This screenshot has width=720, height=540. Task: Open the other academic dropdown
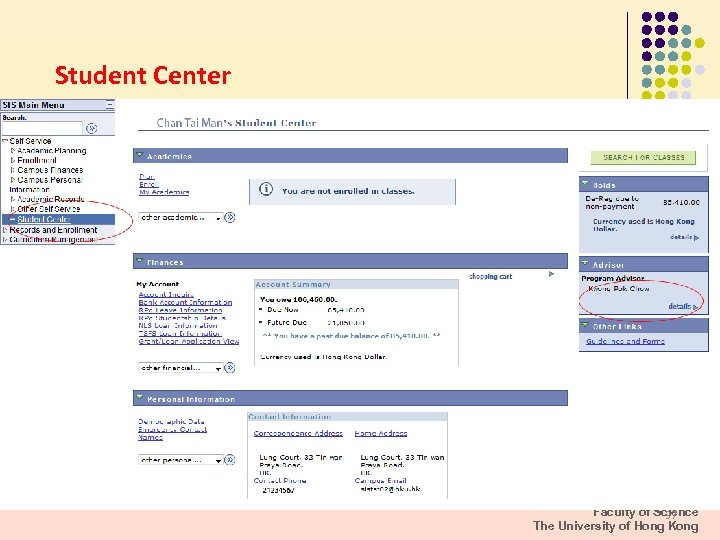[180, 217]
